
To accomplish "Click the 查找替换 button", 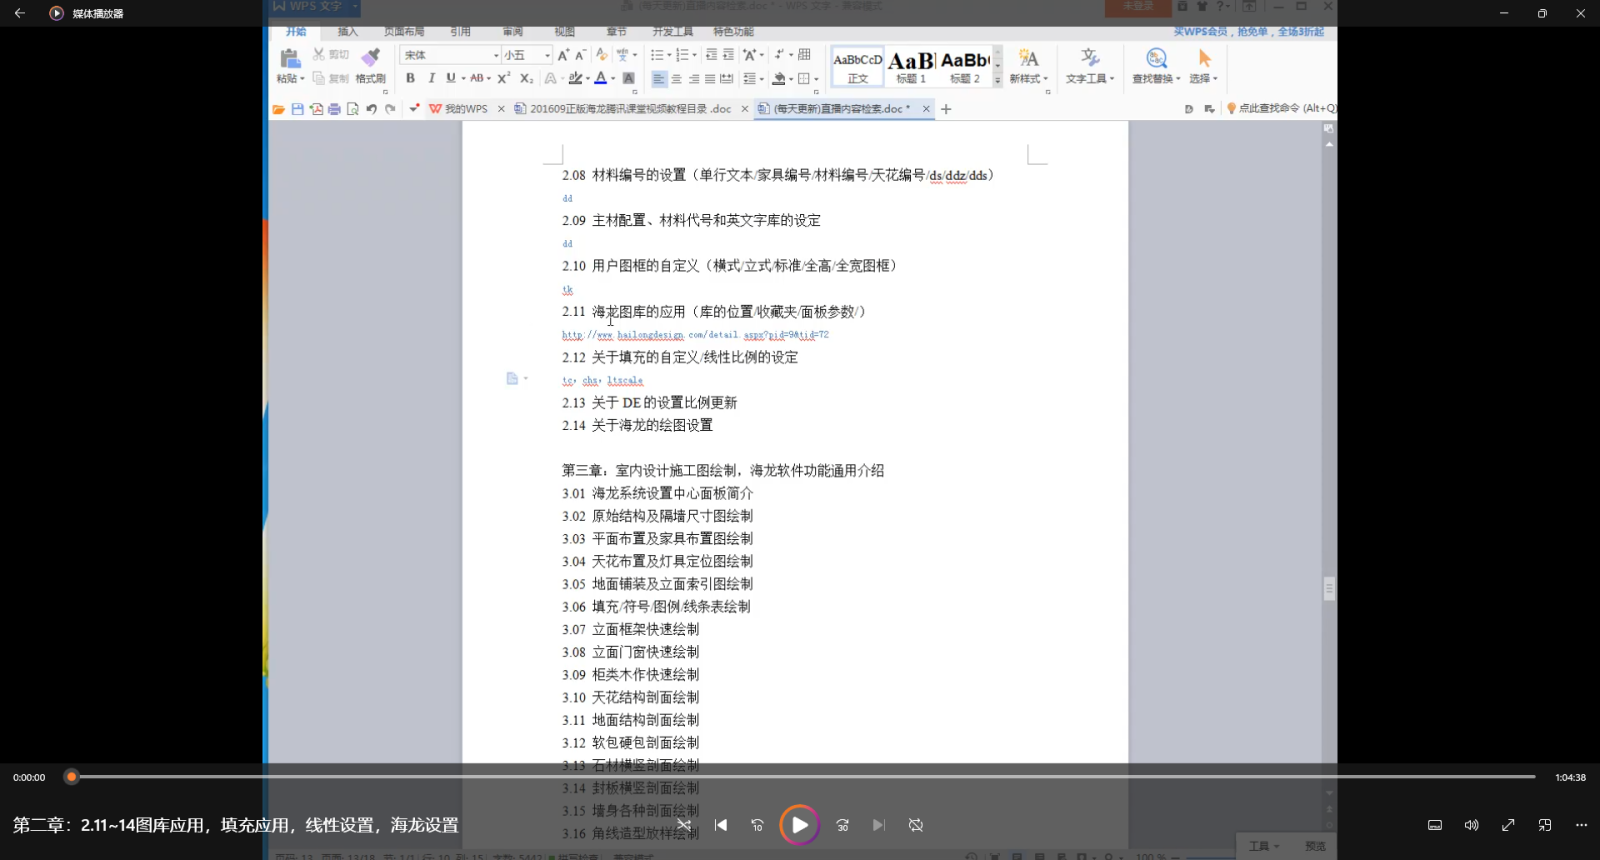I will click(1155, 66).
